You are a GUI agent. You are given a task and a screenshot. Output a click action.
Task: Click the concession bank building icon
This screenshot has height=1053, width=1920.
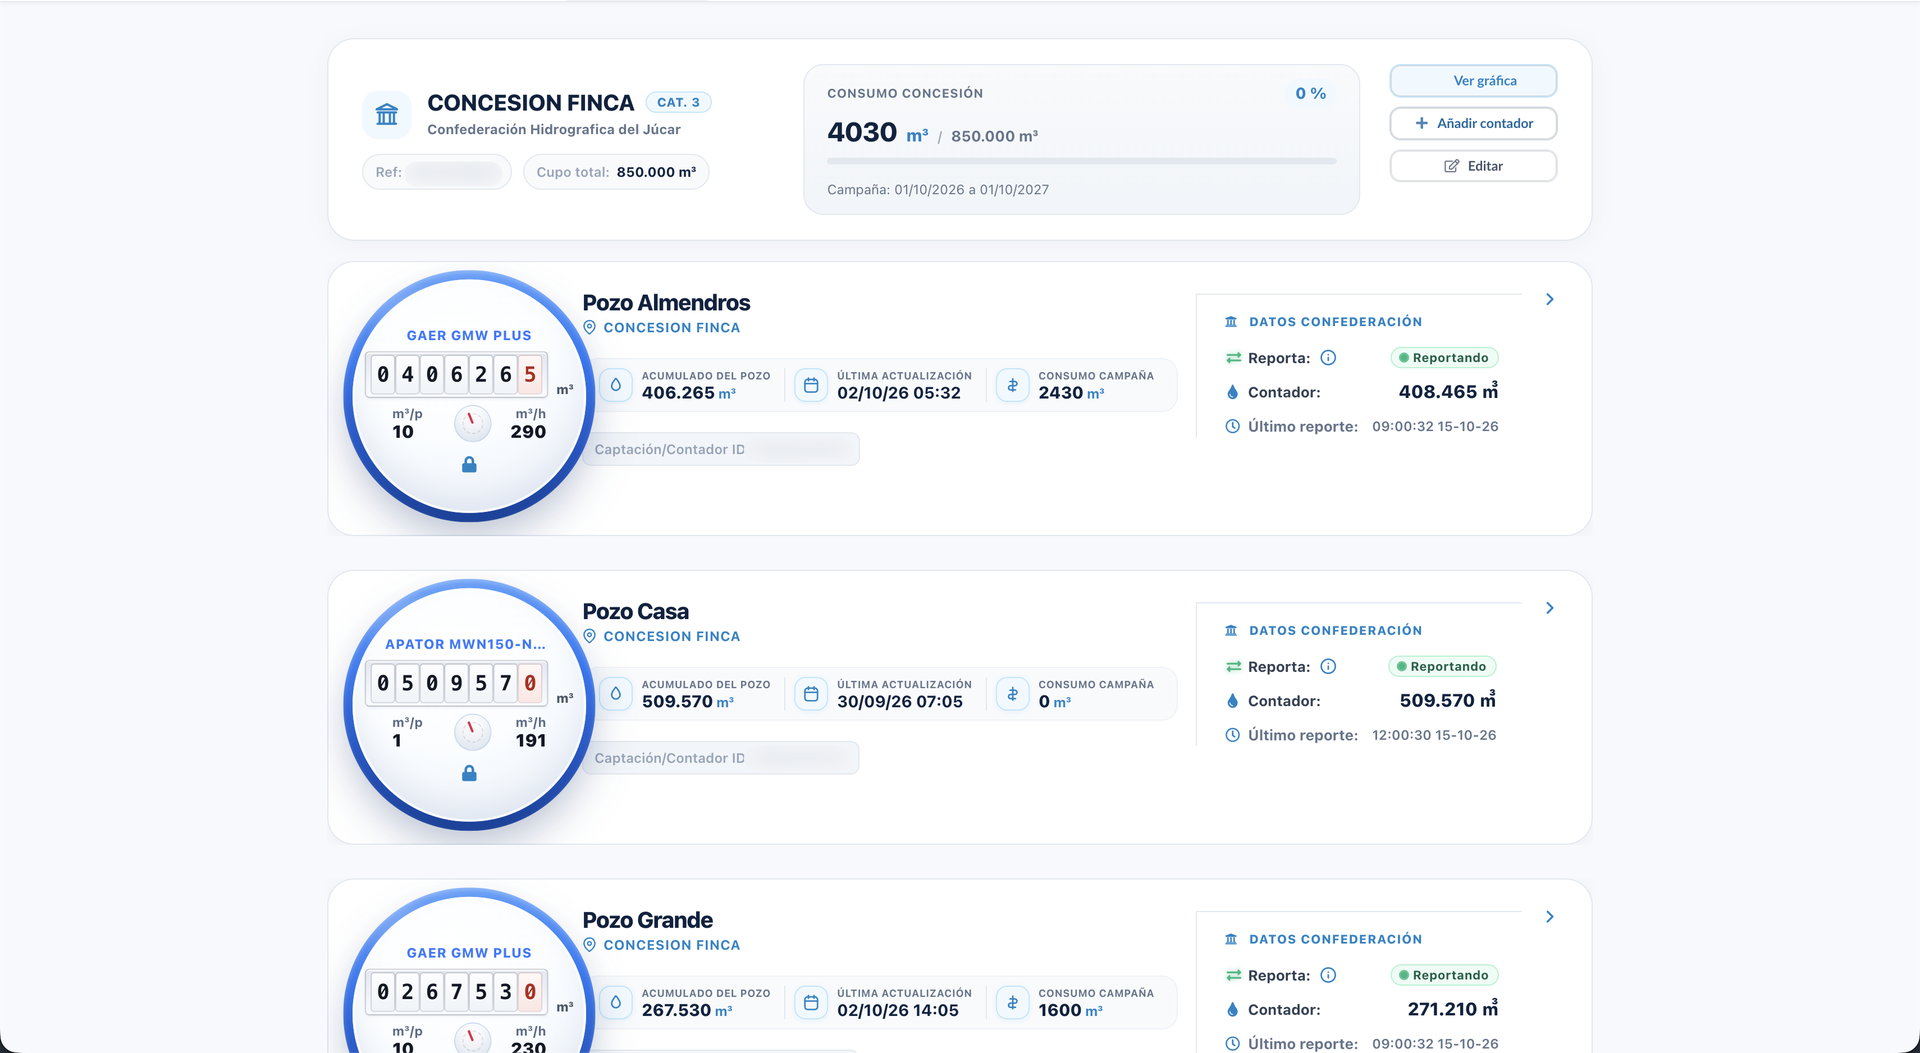point(387,115)
